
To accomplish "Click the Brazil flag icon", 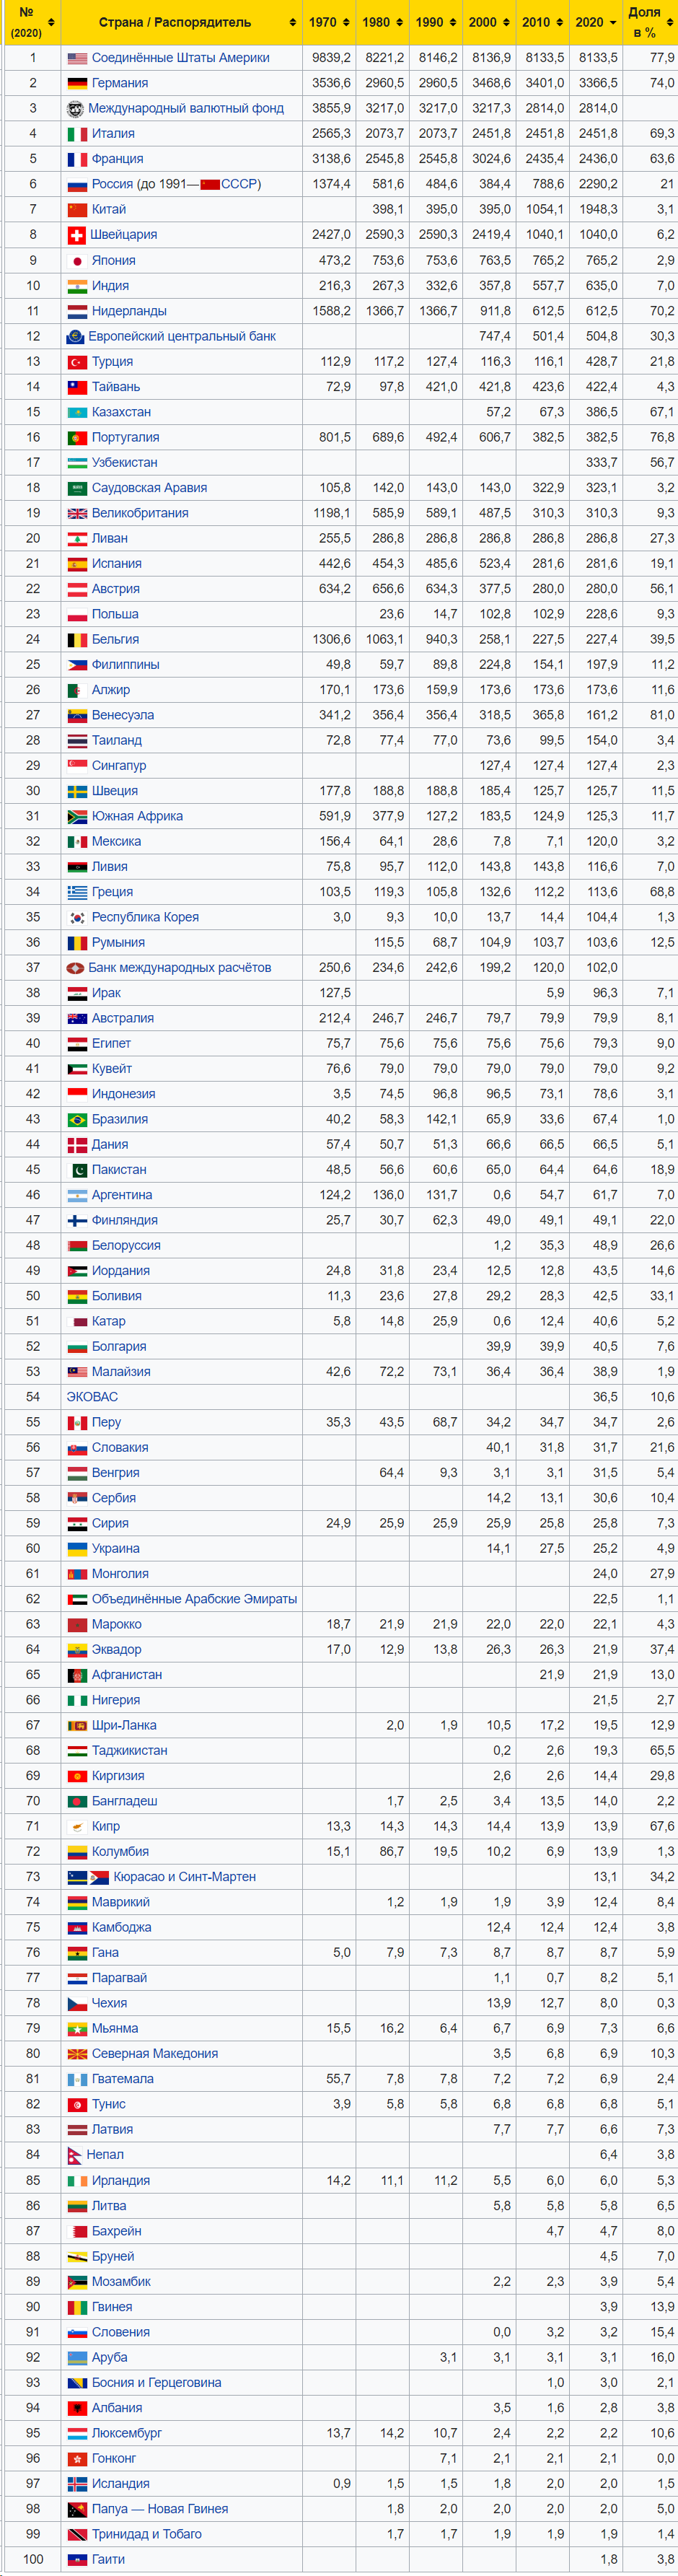I will pos(77,1119).
